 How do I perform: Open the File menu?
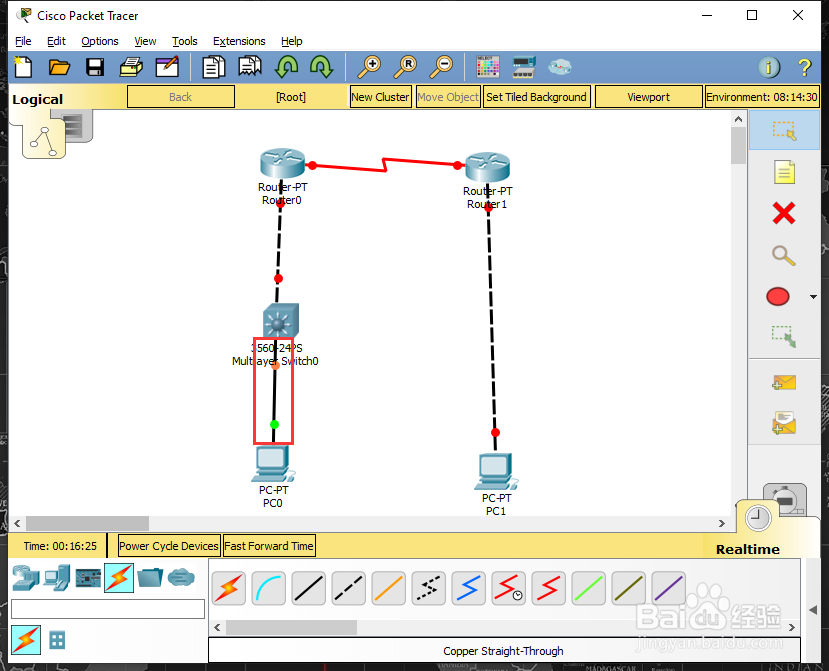tap(23, 41)
